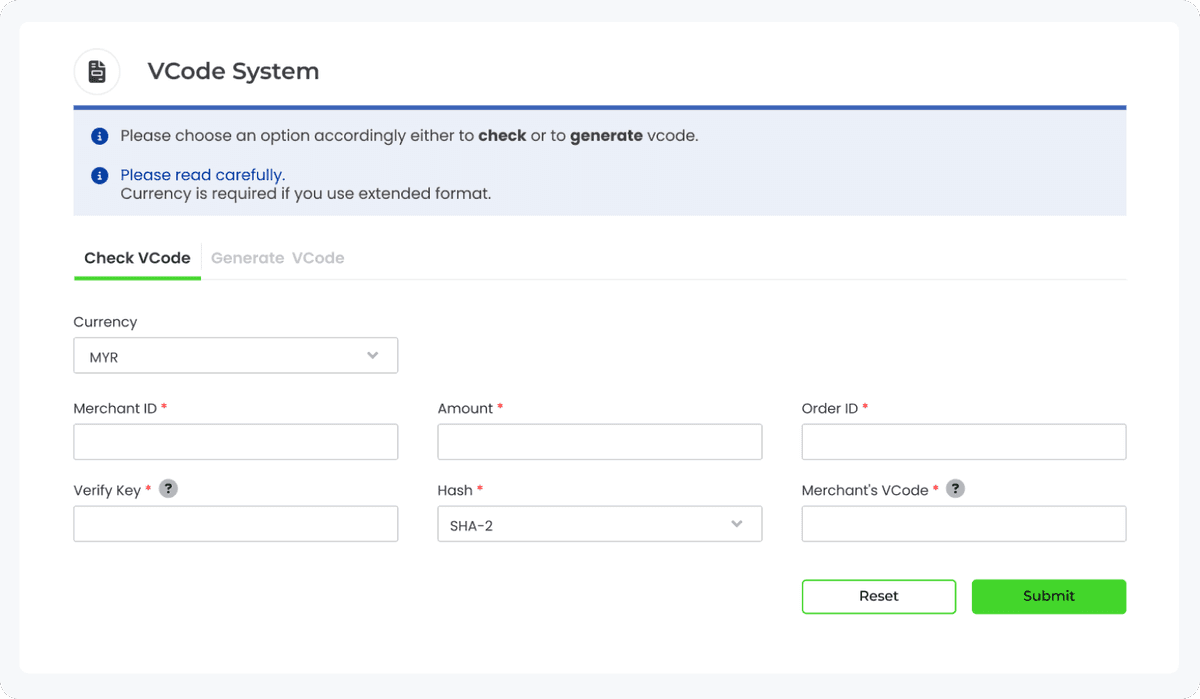Image resolution: width=1200 pixels, height=699 pixels.
Task: Click the chevron arrow on the Currency selector
Action: (372, 355)
